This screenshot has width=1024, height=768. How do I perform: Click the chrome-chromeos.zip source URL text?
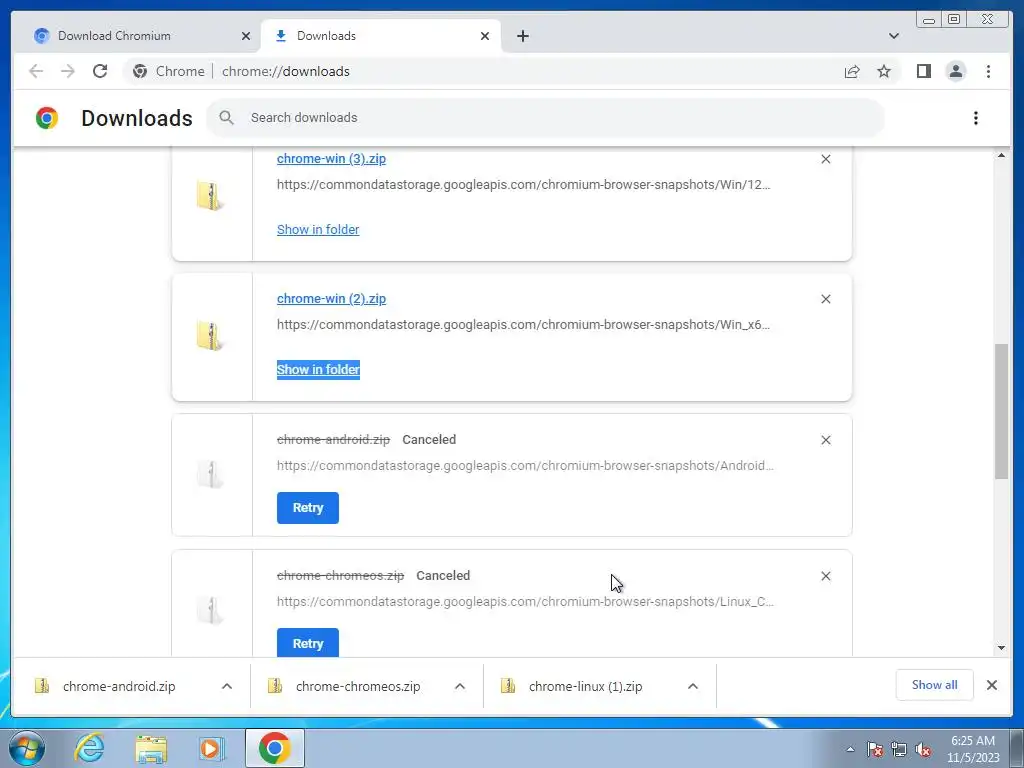(525, 601)
